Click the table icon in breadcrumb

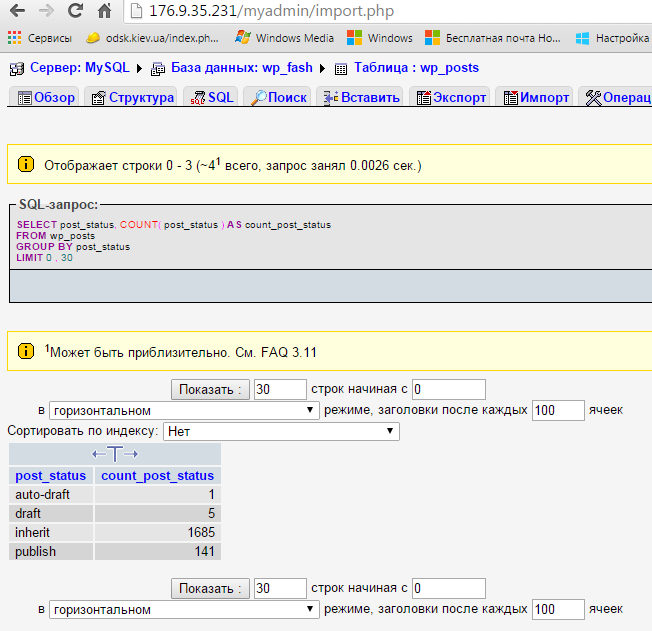point(341,69)
